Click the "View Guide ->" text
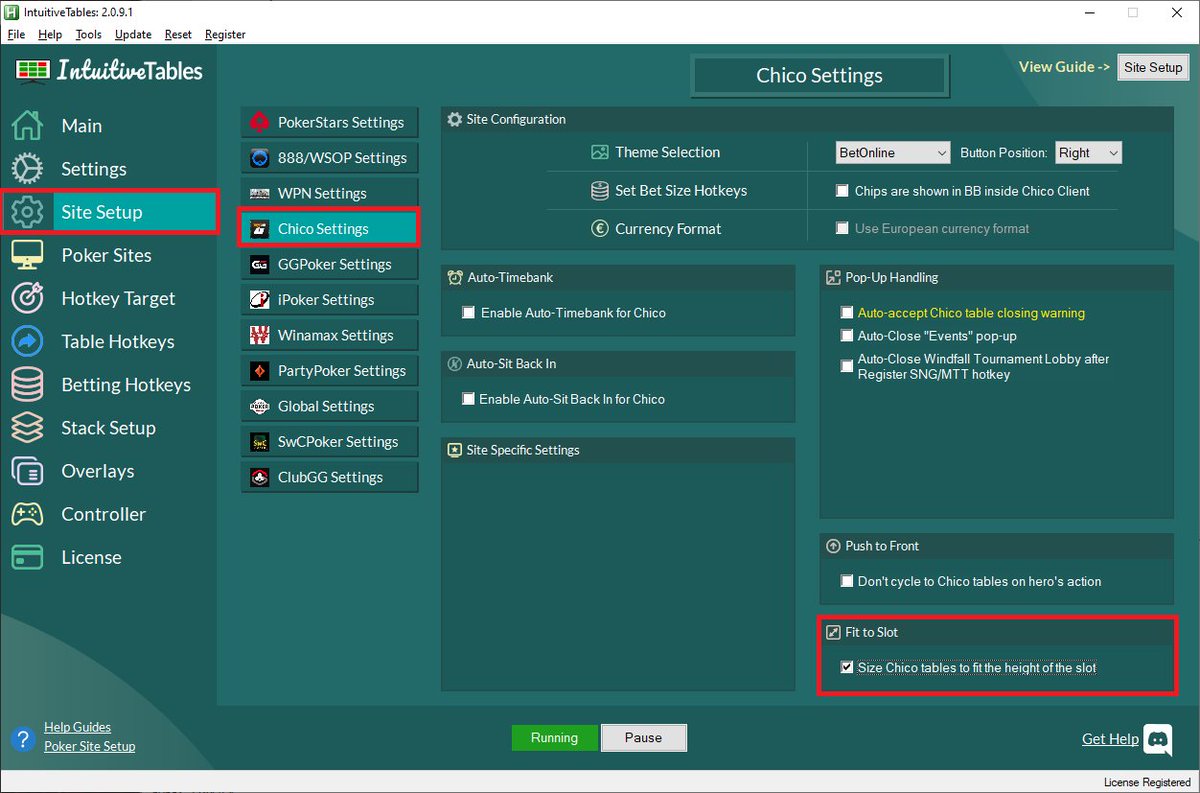The height and width of the screenshot is (793, 1200). coord(1064,67)
